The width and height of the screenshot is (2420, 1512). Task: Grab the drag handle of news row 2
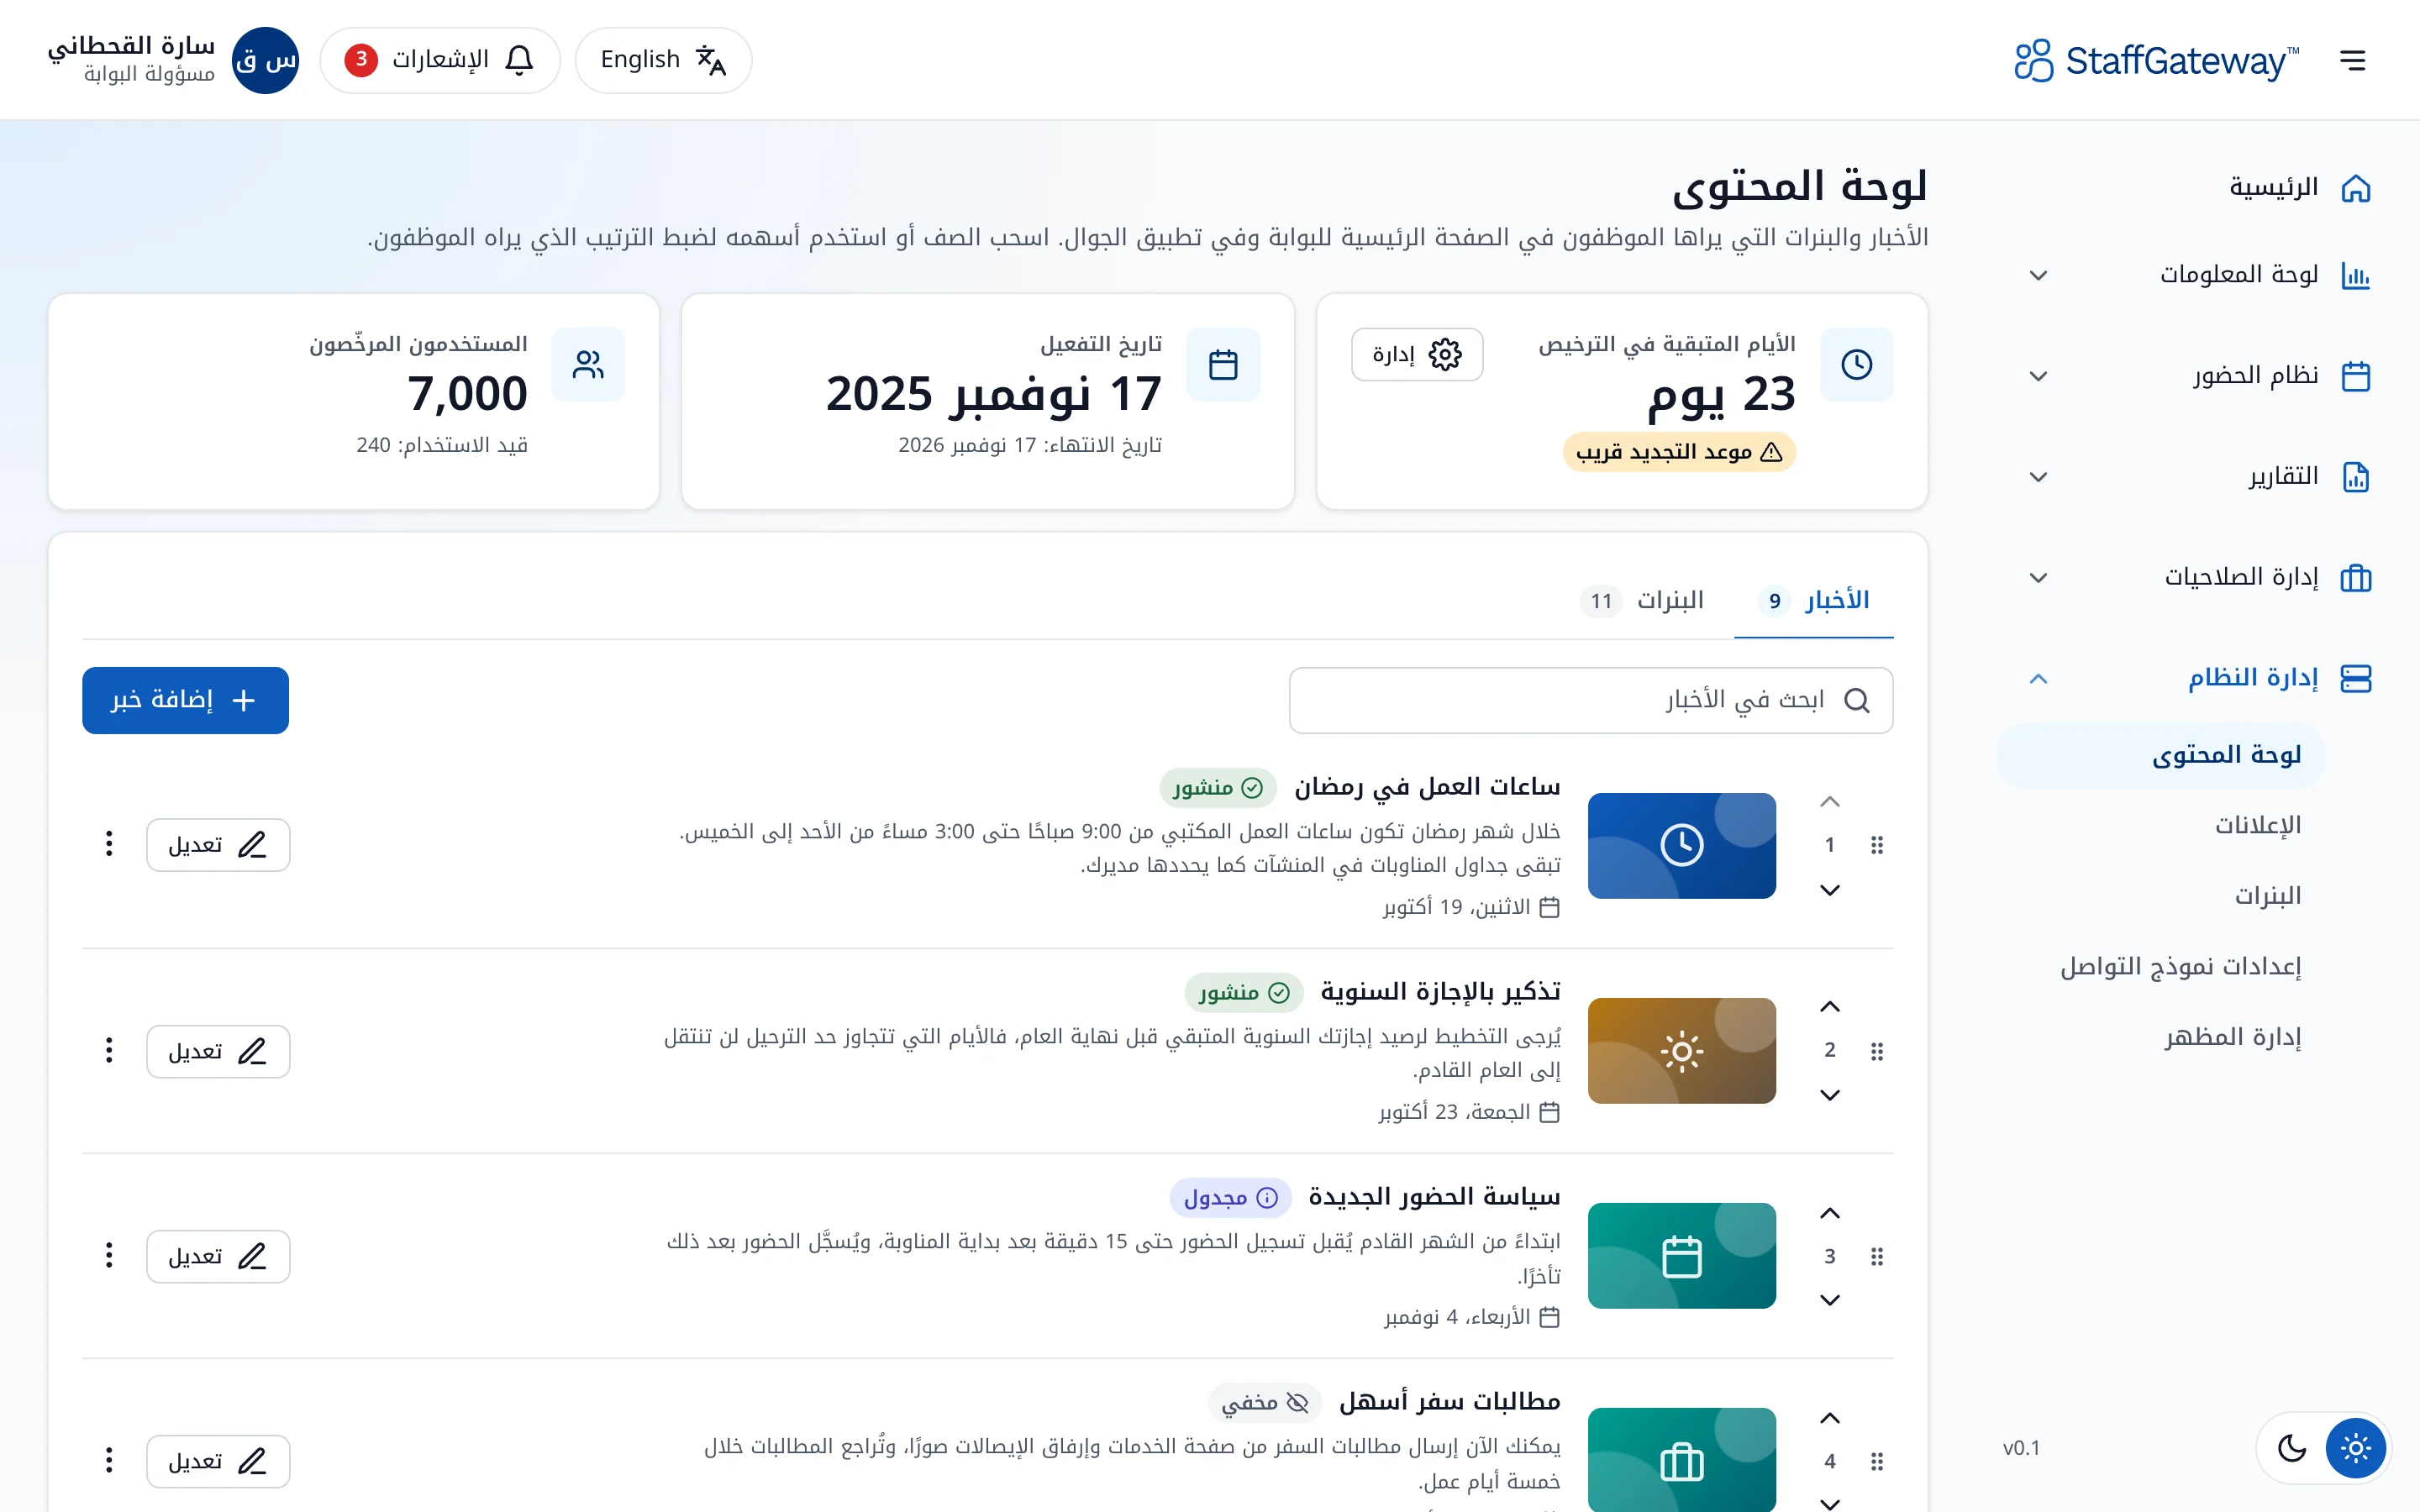1877,1051
